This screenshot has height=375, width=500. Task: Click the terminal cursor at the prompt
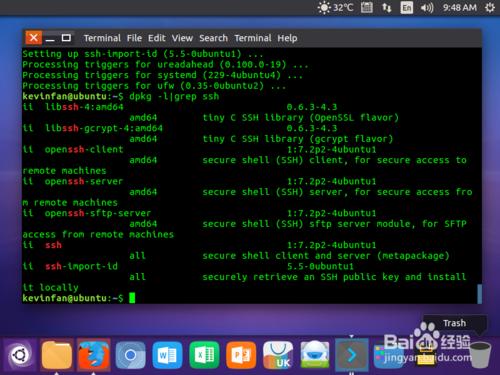point(132,298)
